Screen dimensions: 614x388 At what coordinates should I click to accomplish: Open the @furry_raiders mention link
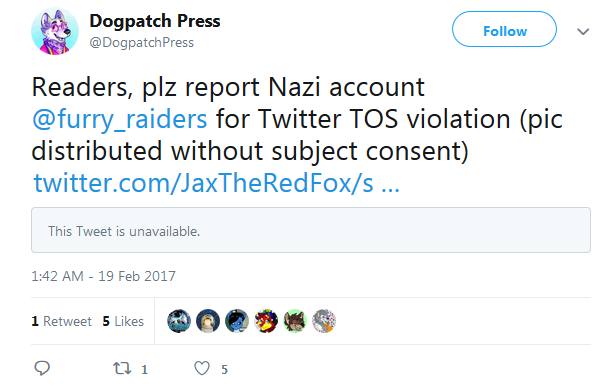(119, 119)
